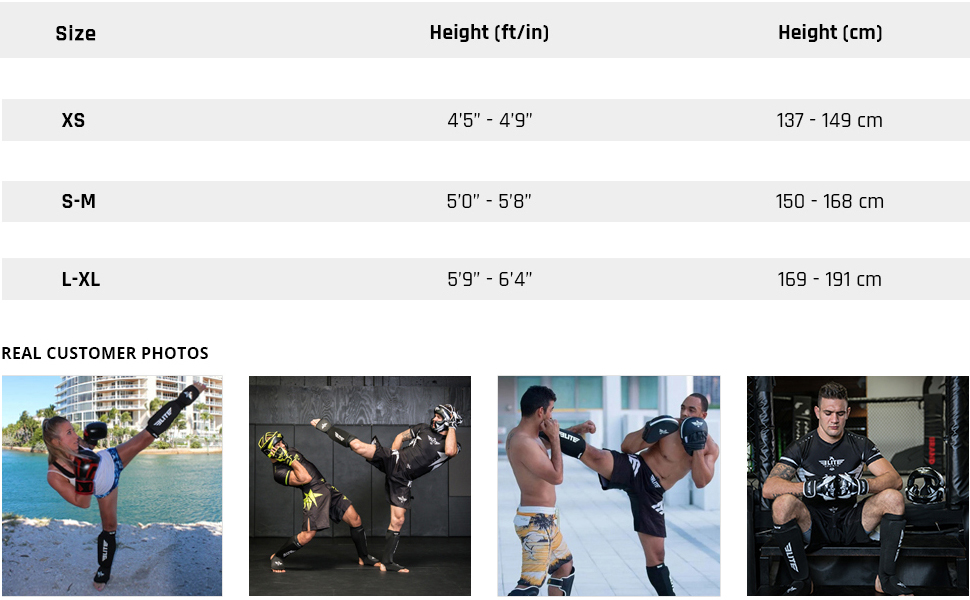Click the helmet on the bench beside seated fighter
Screen dimensions: 970x600
click(x=924, y=485)
